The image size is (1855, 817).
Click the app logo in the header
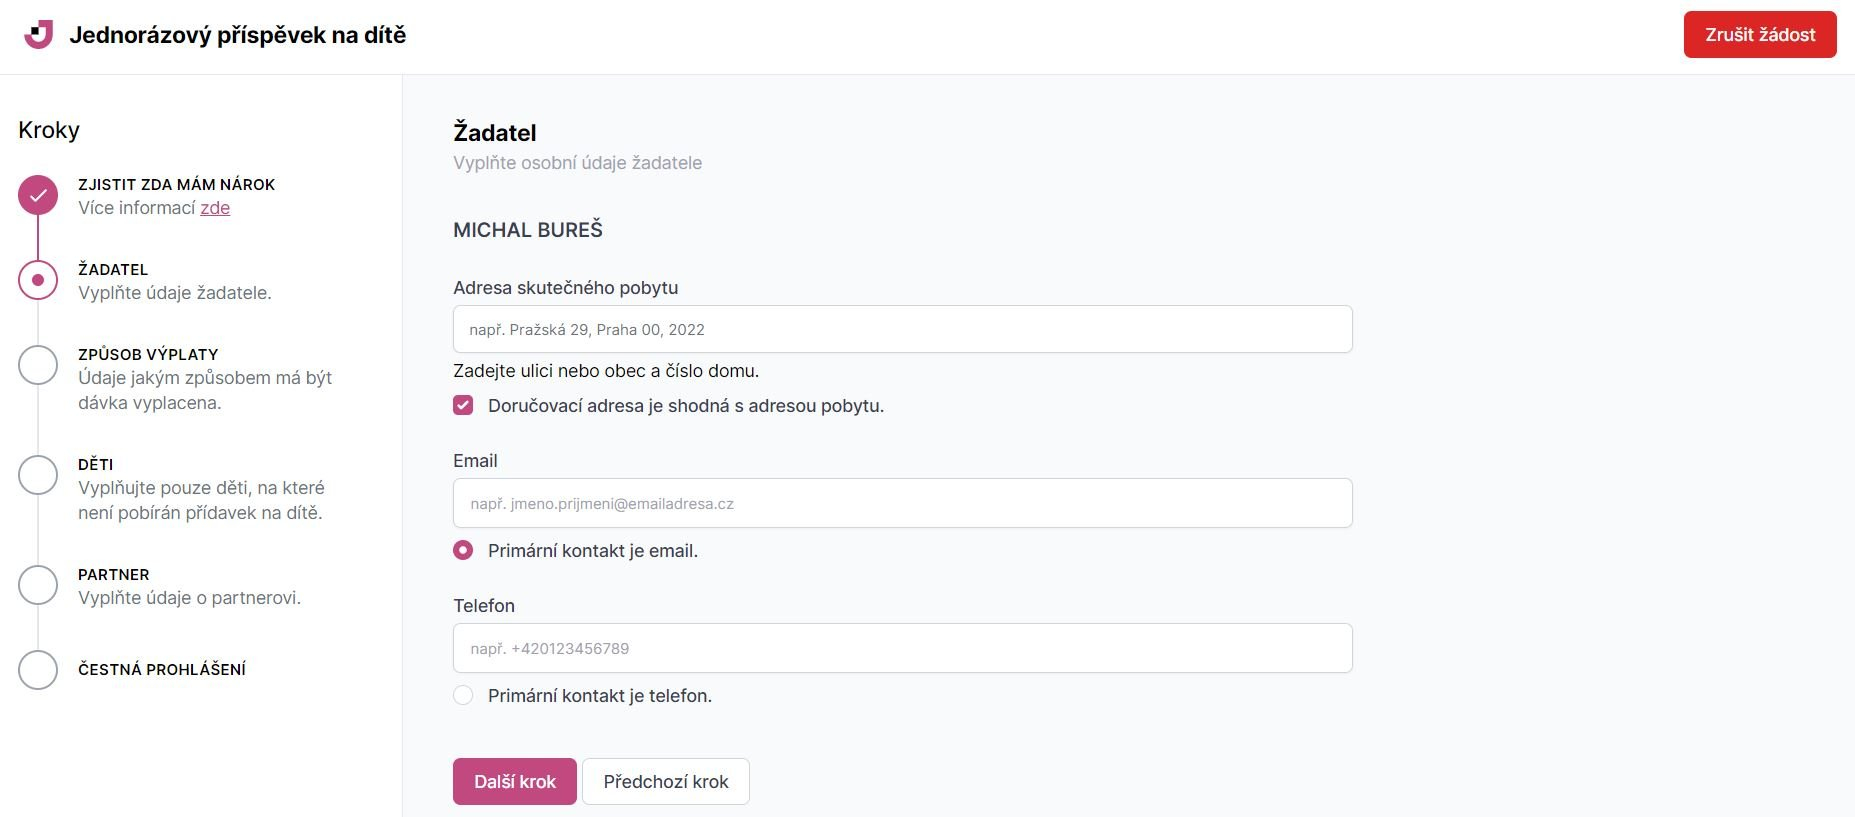coord(38,35)
